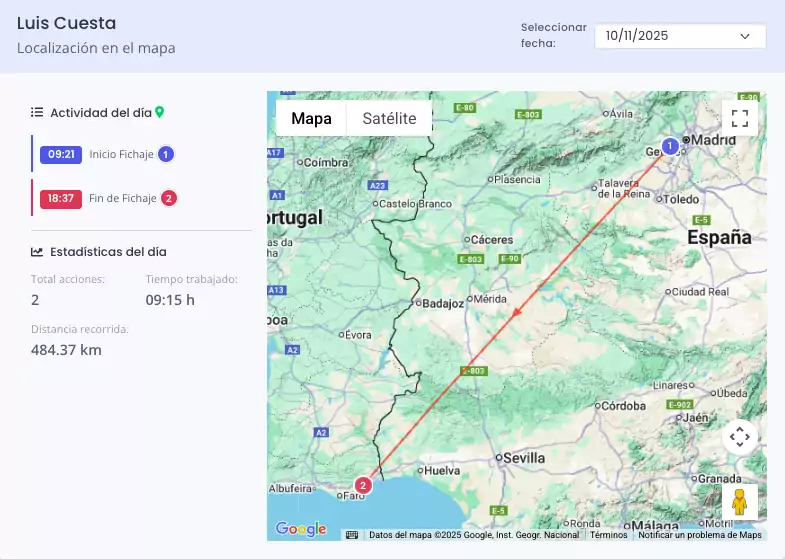Open the date selection dropdown
This screenshot has width=785, height=559.
pyautogui.click(x=680, y=36)
